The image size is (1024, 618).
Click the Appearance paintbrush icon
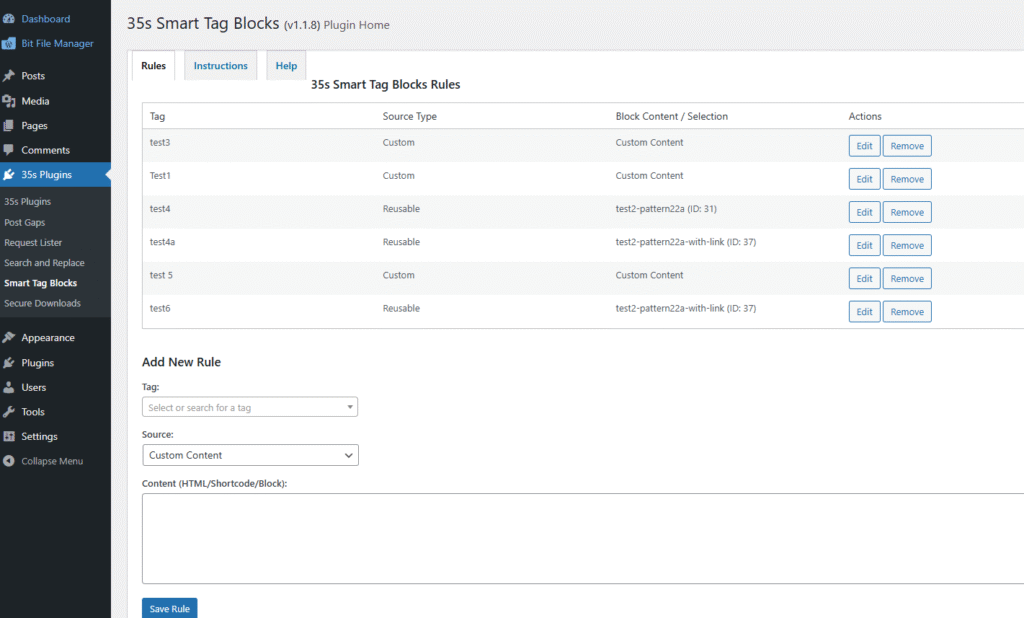10,338
